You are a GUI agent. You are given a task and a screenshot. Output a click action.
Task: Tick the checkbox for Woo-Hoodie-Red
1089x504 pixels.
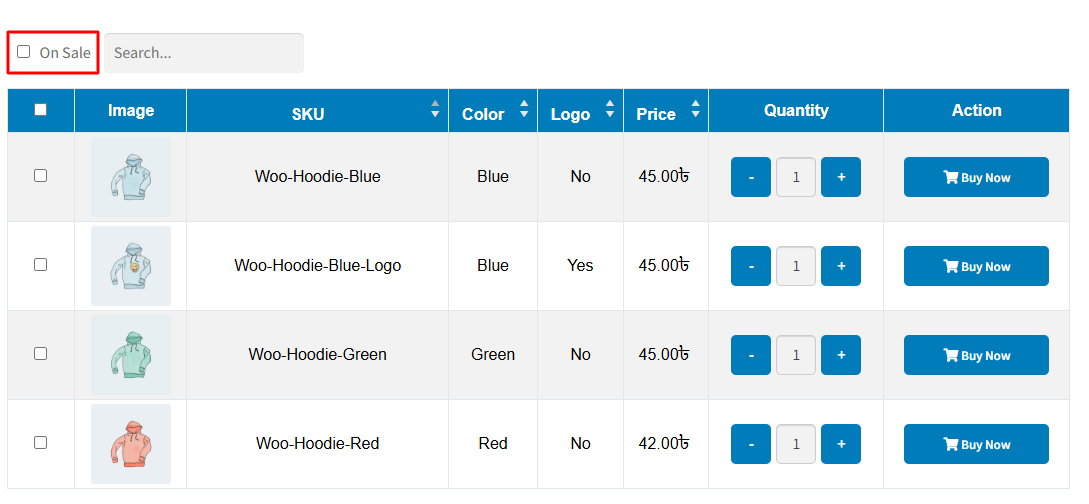point(41,442)
